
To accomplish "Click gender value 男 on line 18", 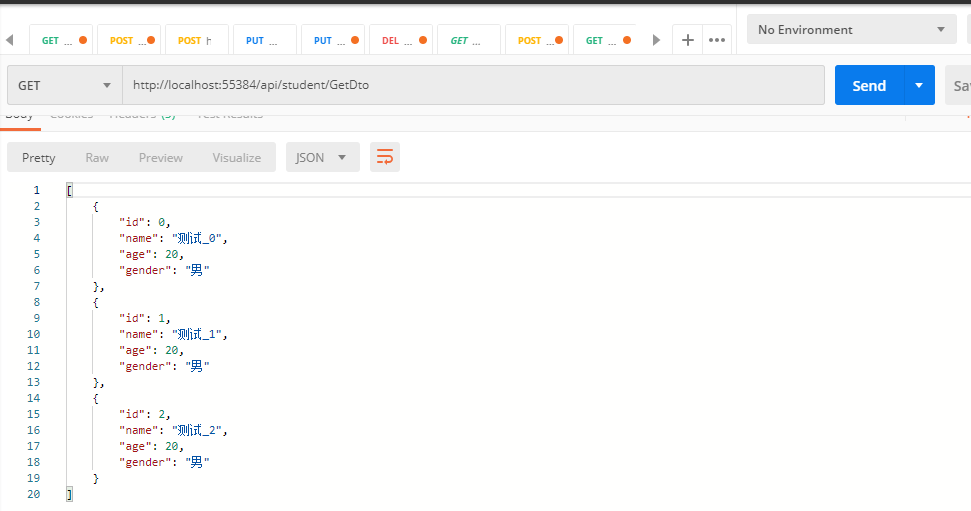I will pos(197,462).
